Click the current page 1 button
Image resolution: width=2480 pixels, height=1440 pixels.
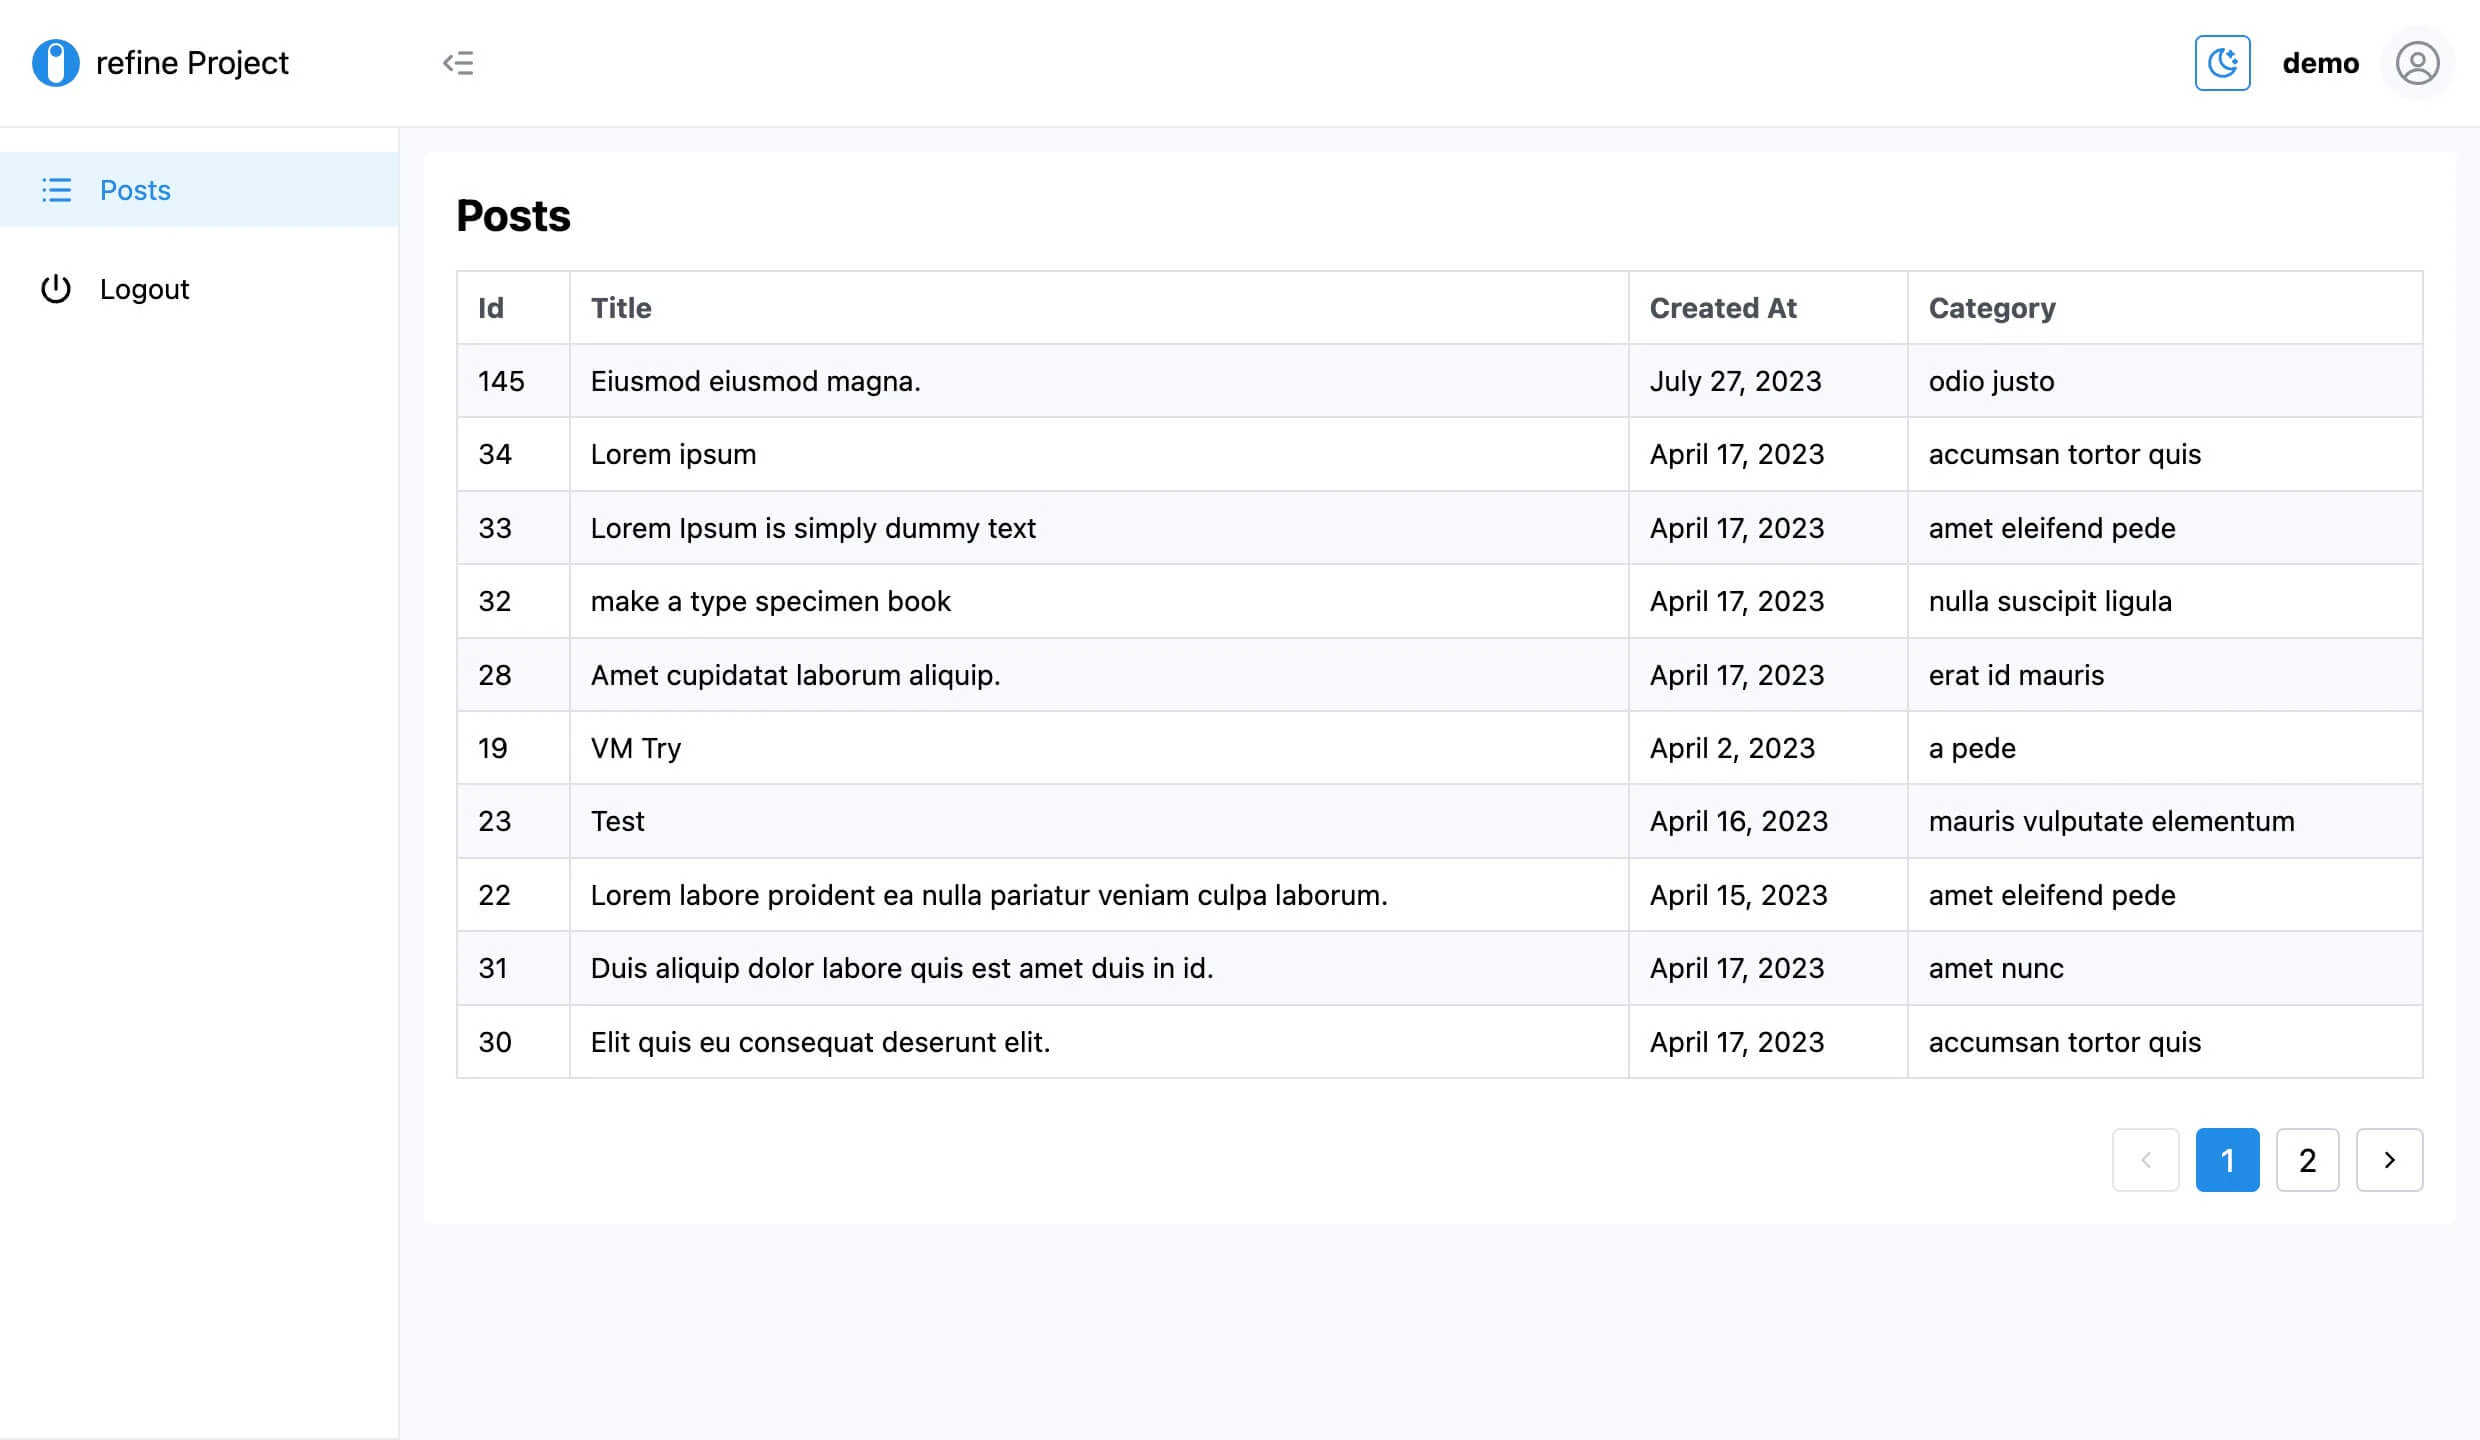(2227, 1159)
